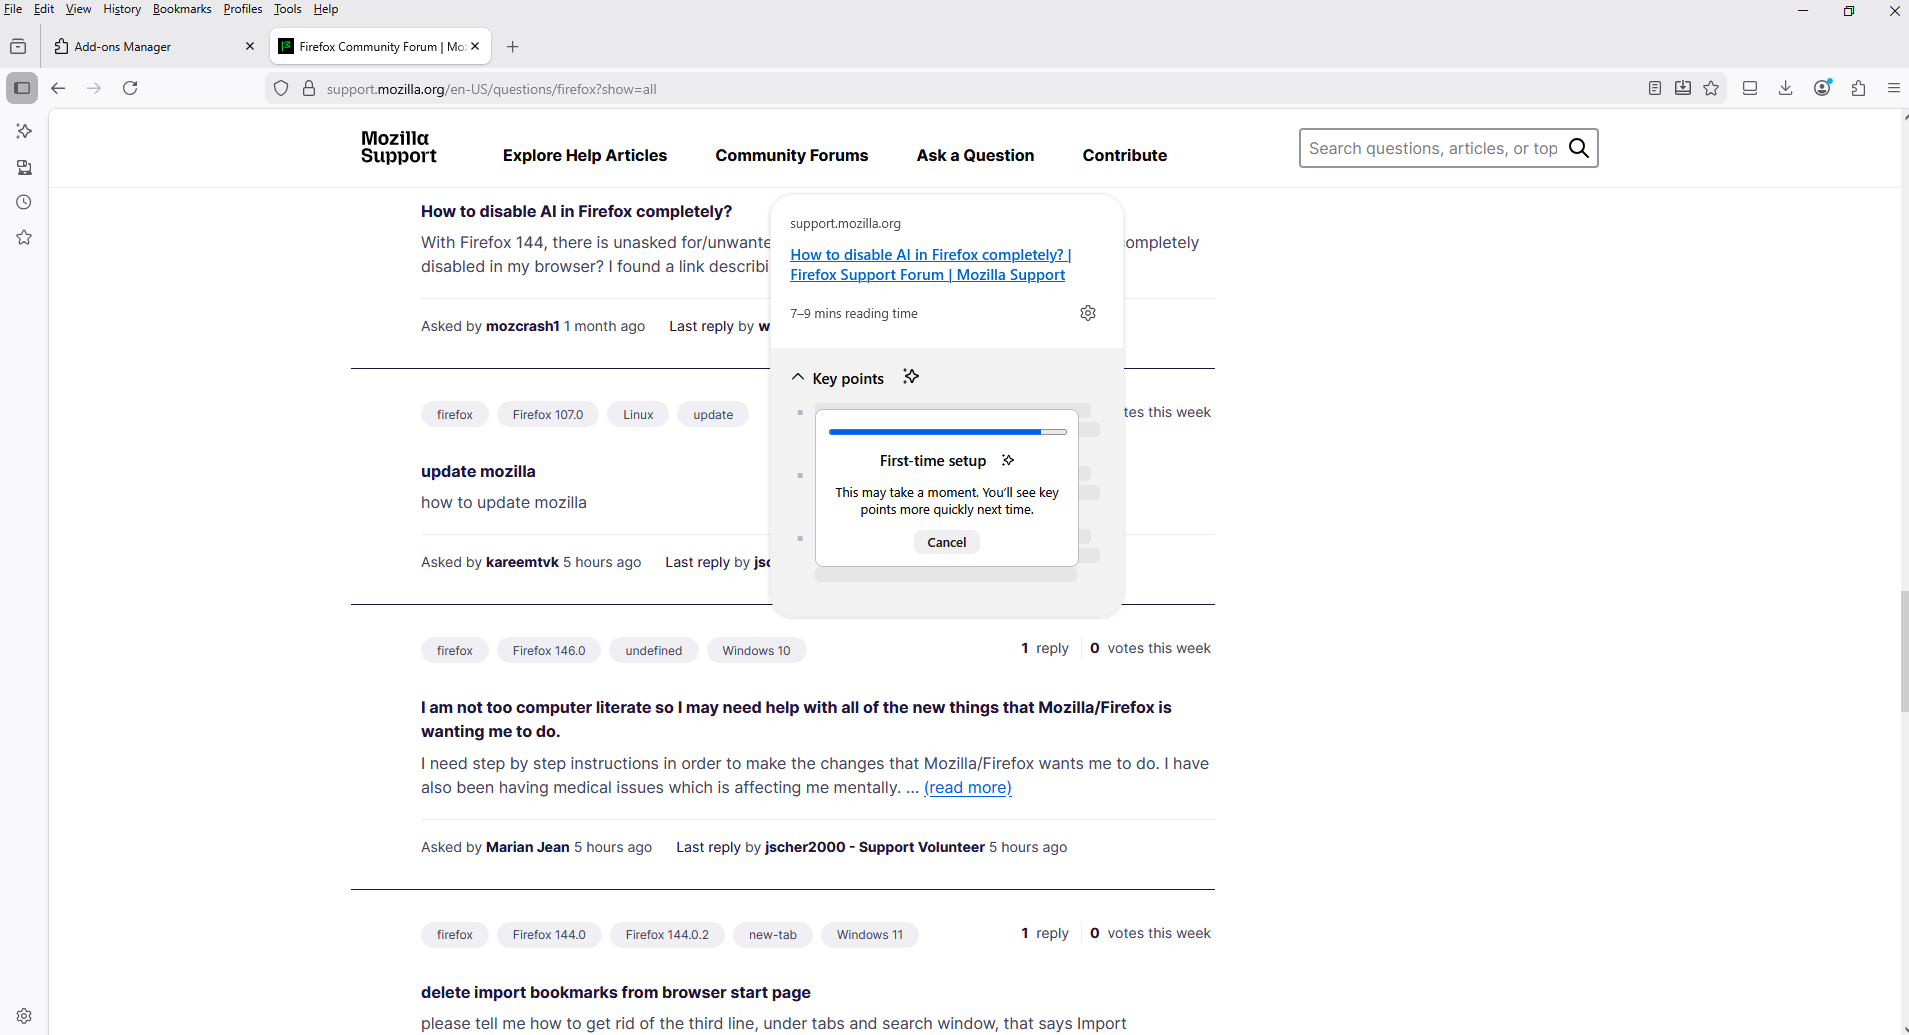The height and width of the screenshot is (1035, 1909).
Task: Cancel the first-time setup
Action: [x=947, y=542]
